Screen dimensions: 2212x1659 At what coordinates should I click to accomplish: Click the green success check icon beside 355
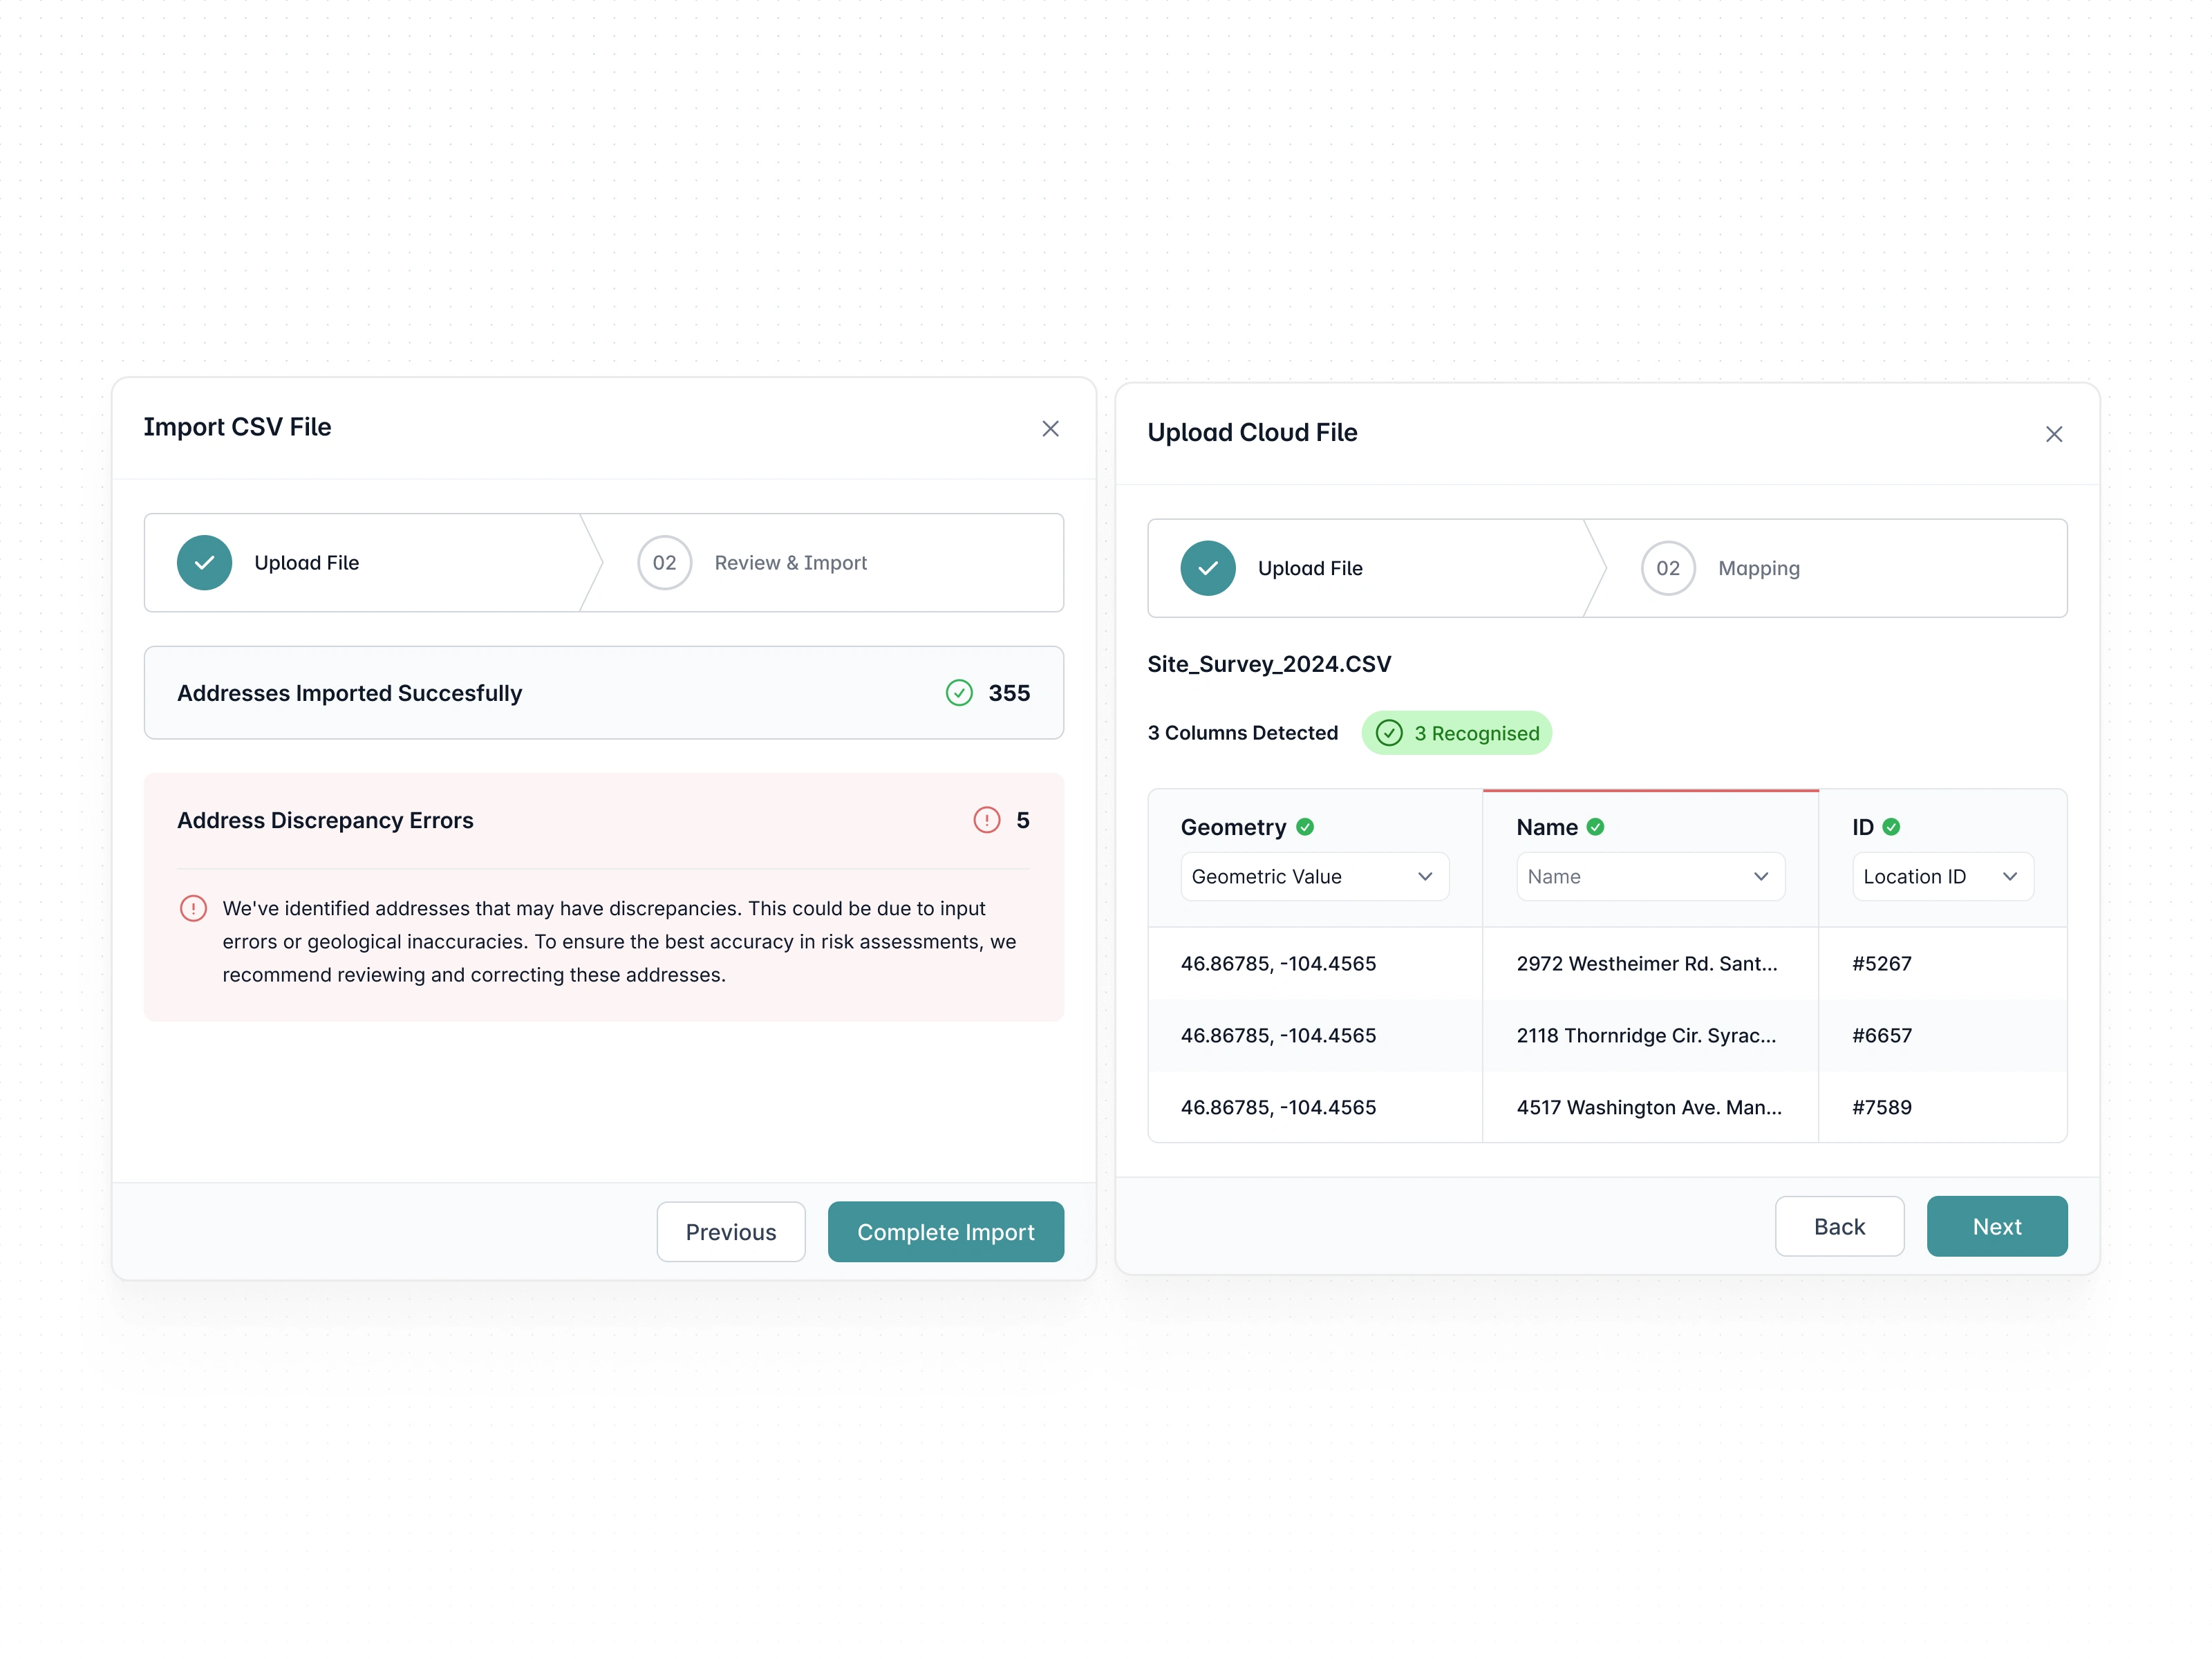959,693
